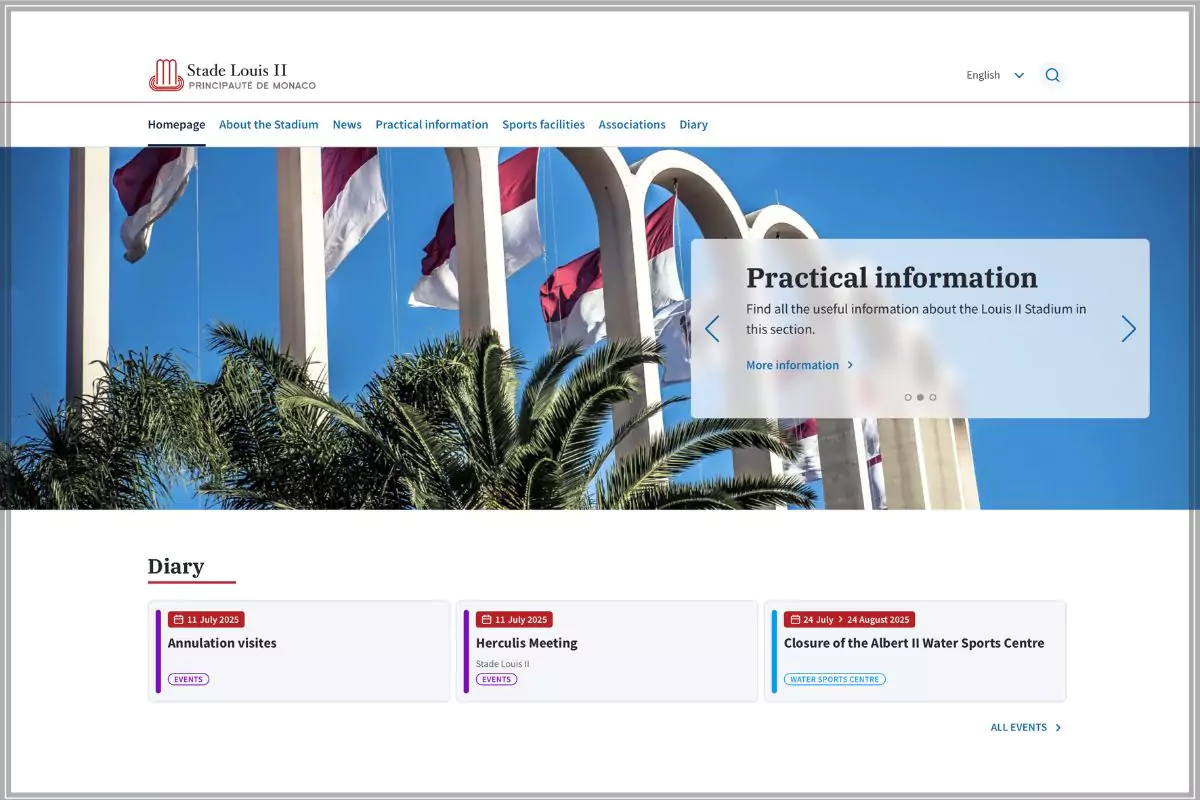Go to the News section
Screen dimensions: 1200x800
coord(347,125)
